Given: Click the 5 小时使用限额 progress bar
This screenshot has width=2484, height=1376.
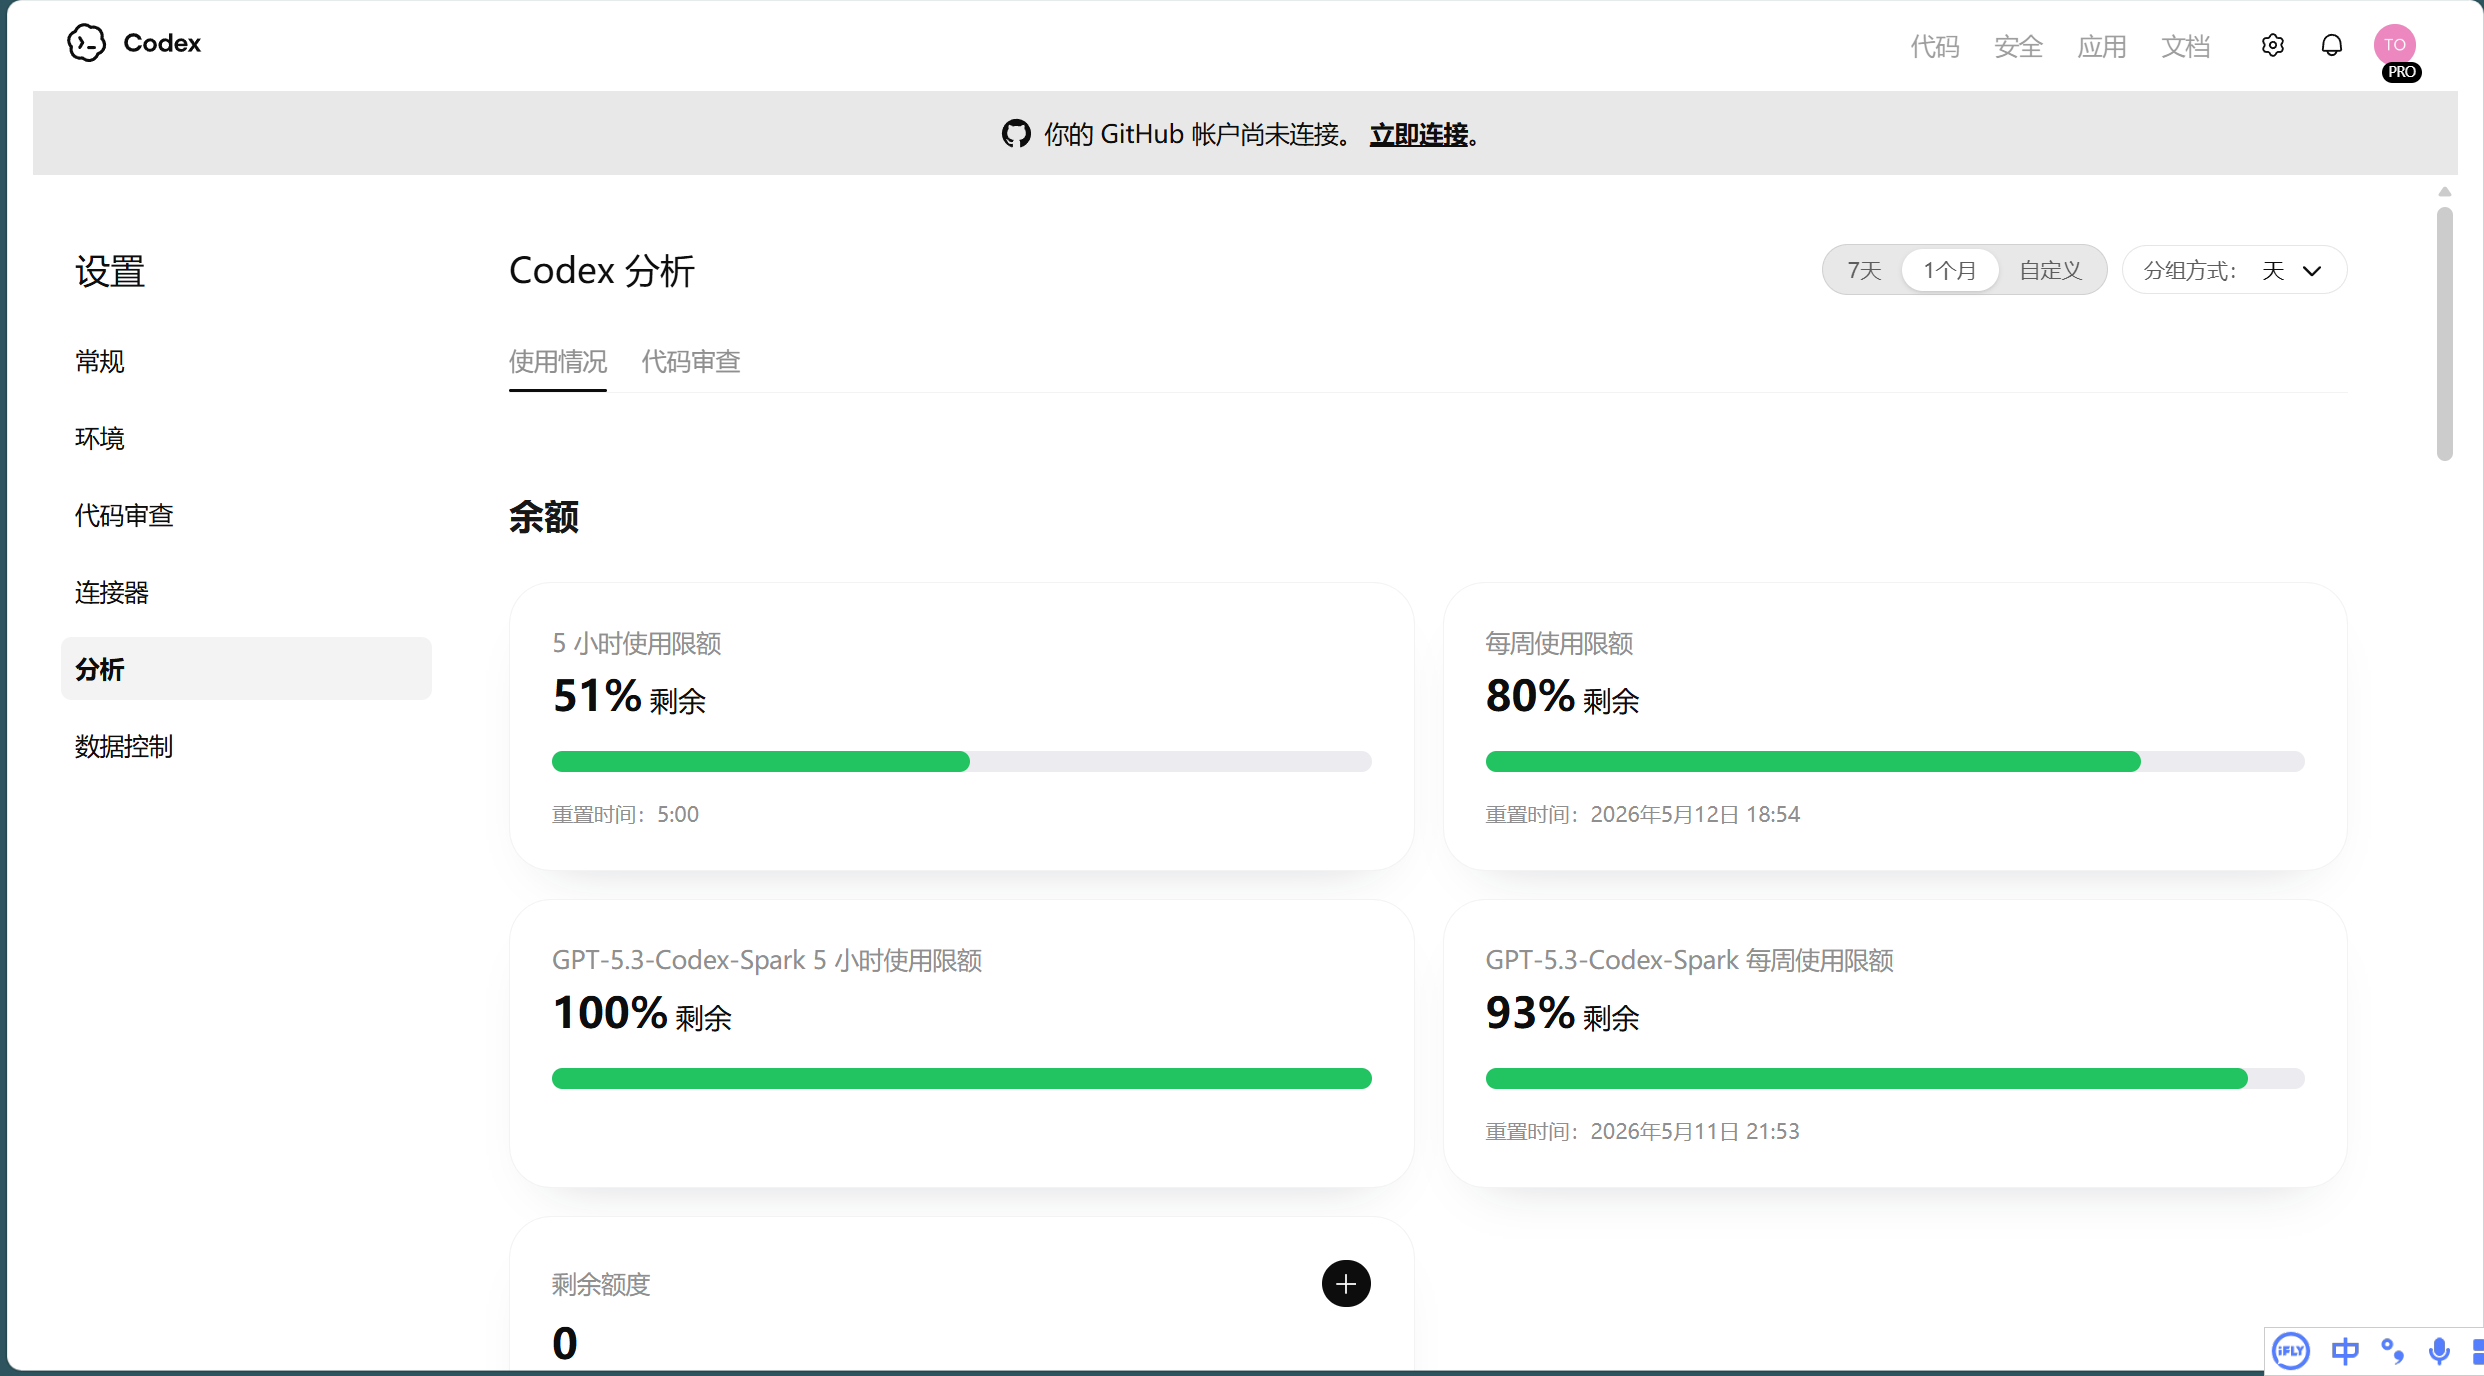Looking at the screenshot, I should point(962,761).
